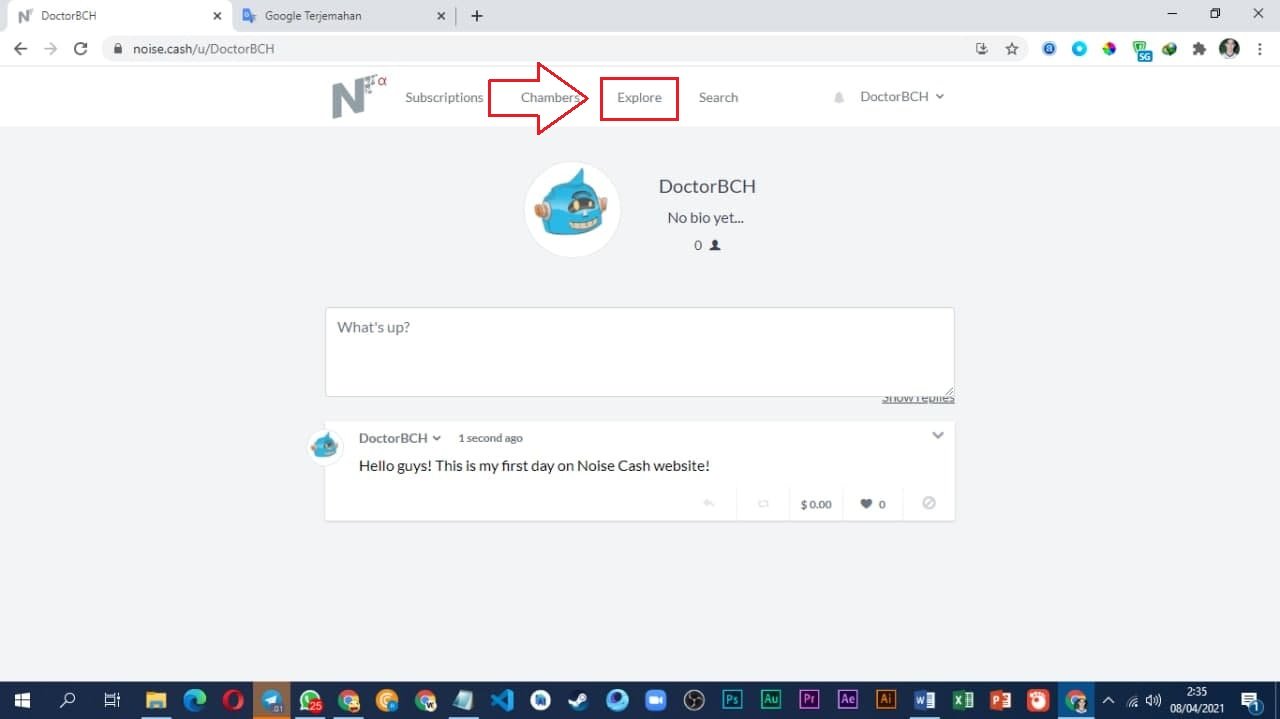
Task: Open a new browser tab
Action: (476, 16)
